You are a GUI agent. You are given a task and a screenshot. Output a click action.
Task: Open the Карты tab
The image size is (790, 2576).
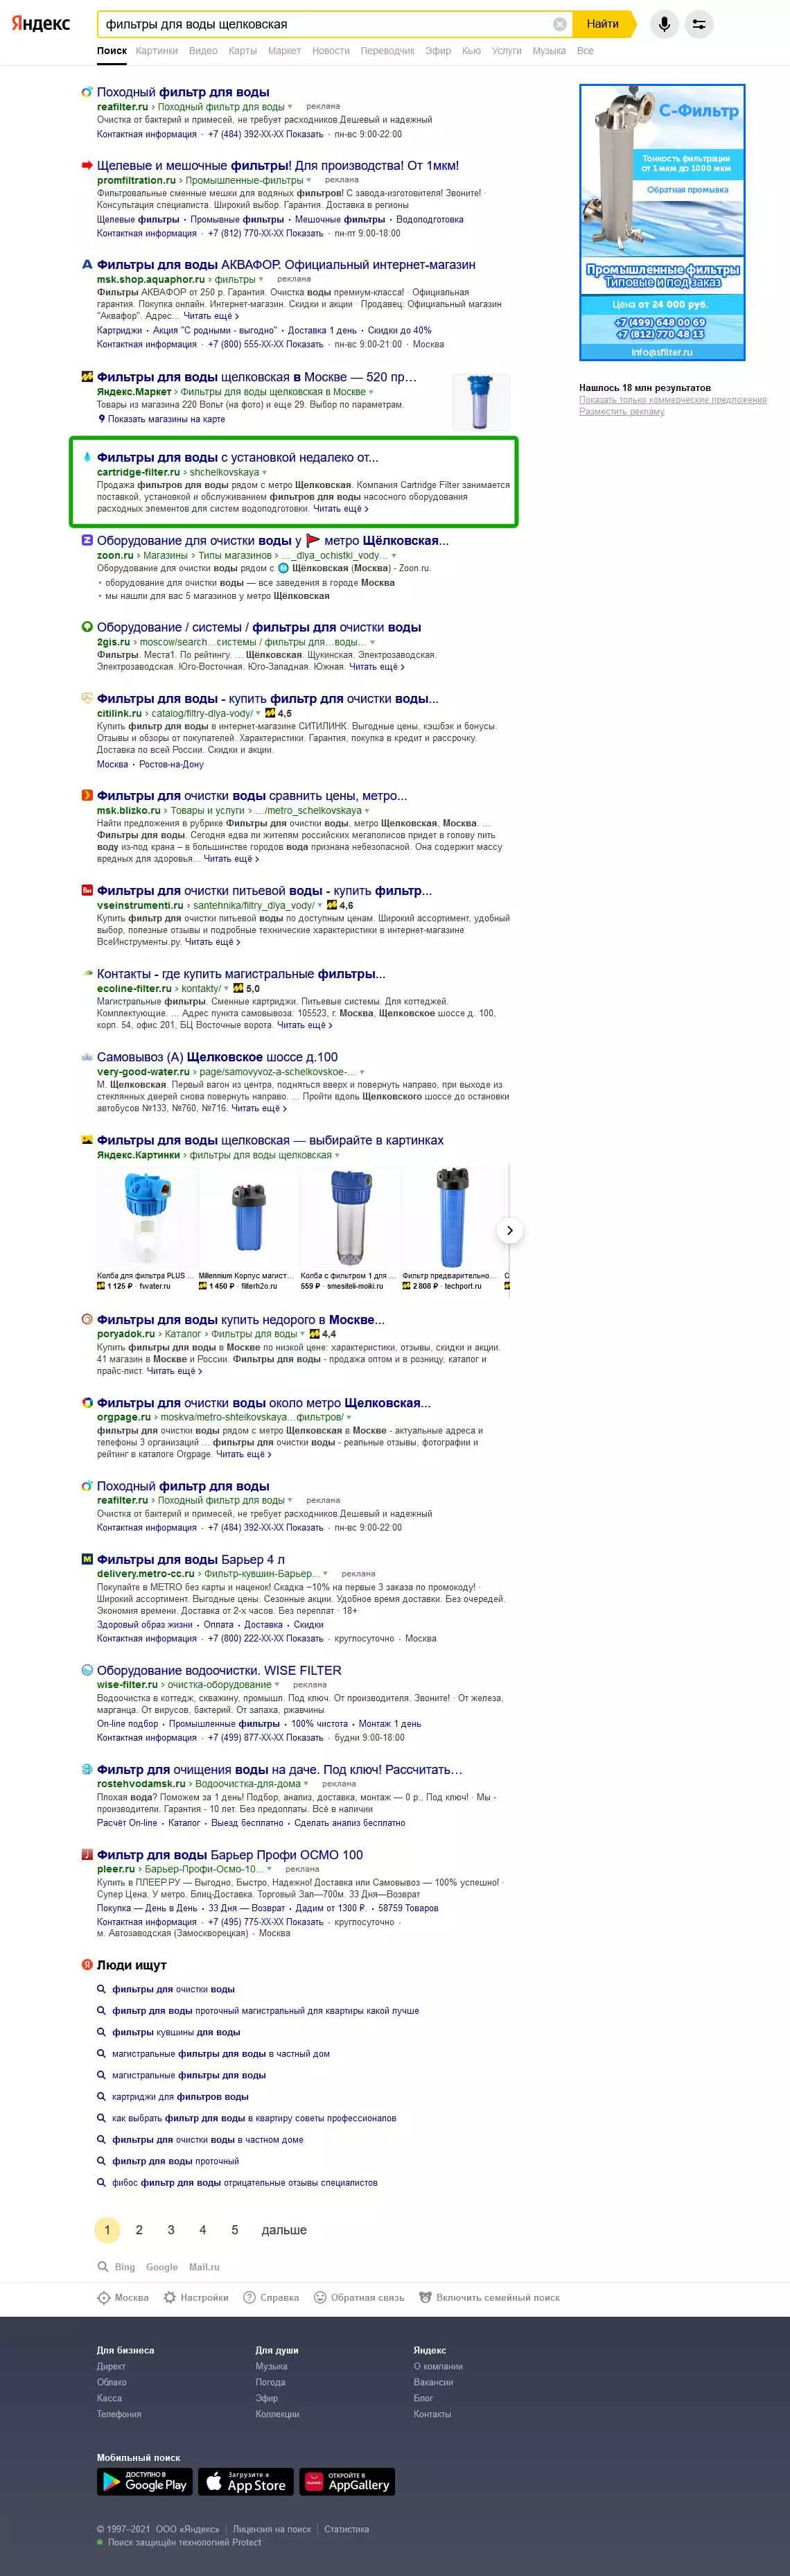tap(242, 51)
